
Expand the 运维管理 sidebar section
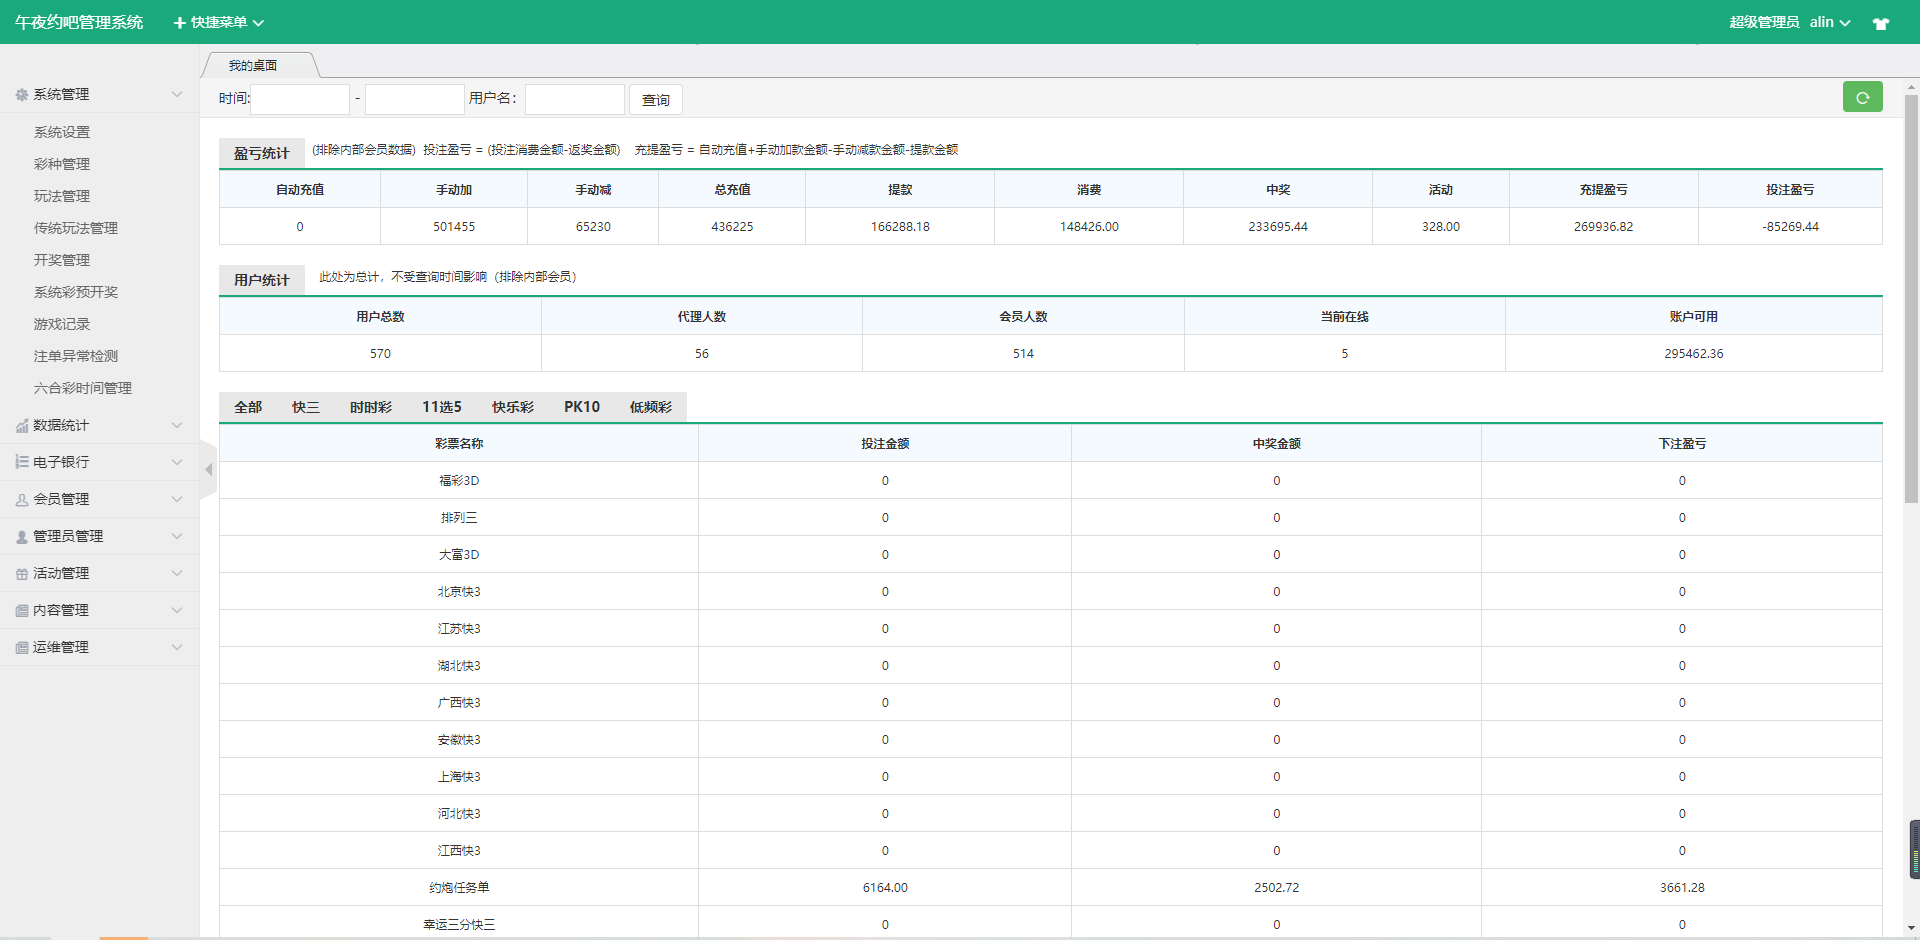pyautogui.click(x=98, y=647)
